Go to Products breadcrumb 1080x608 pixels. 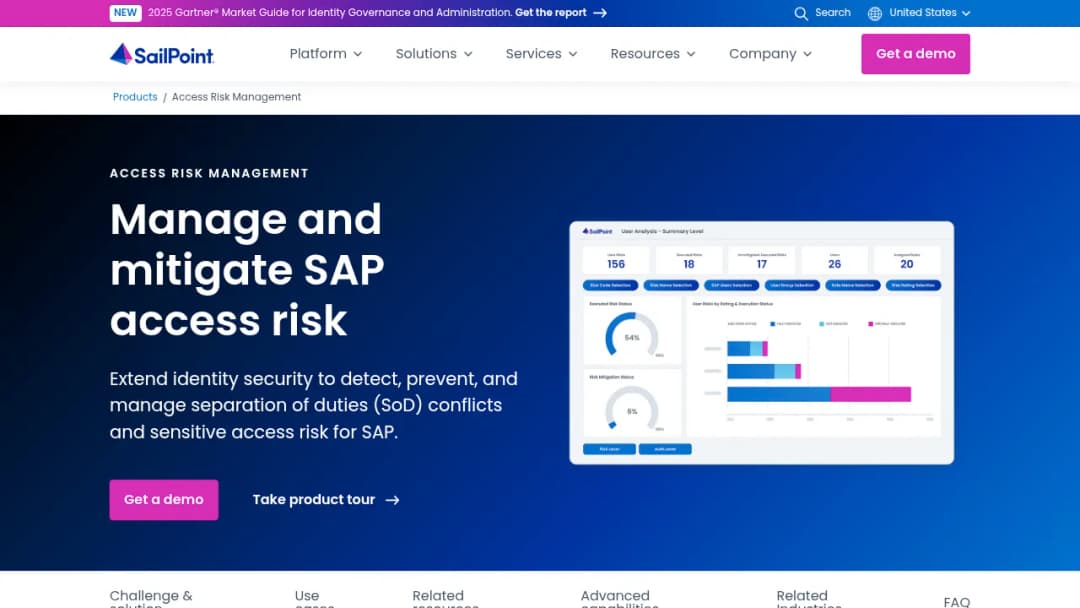(x=135, y=97)
